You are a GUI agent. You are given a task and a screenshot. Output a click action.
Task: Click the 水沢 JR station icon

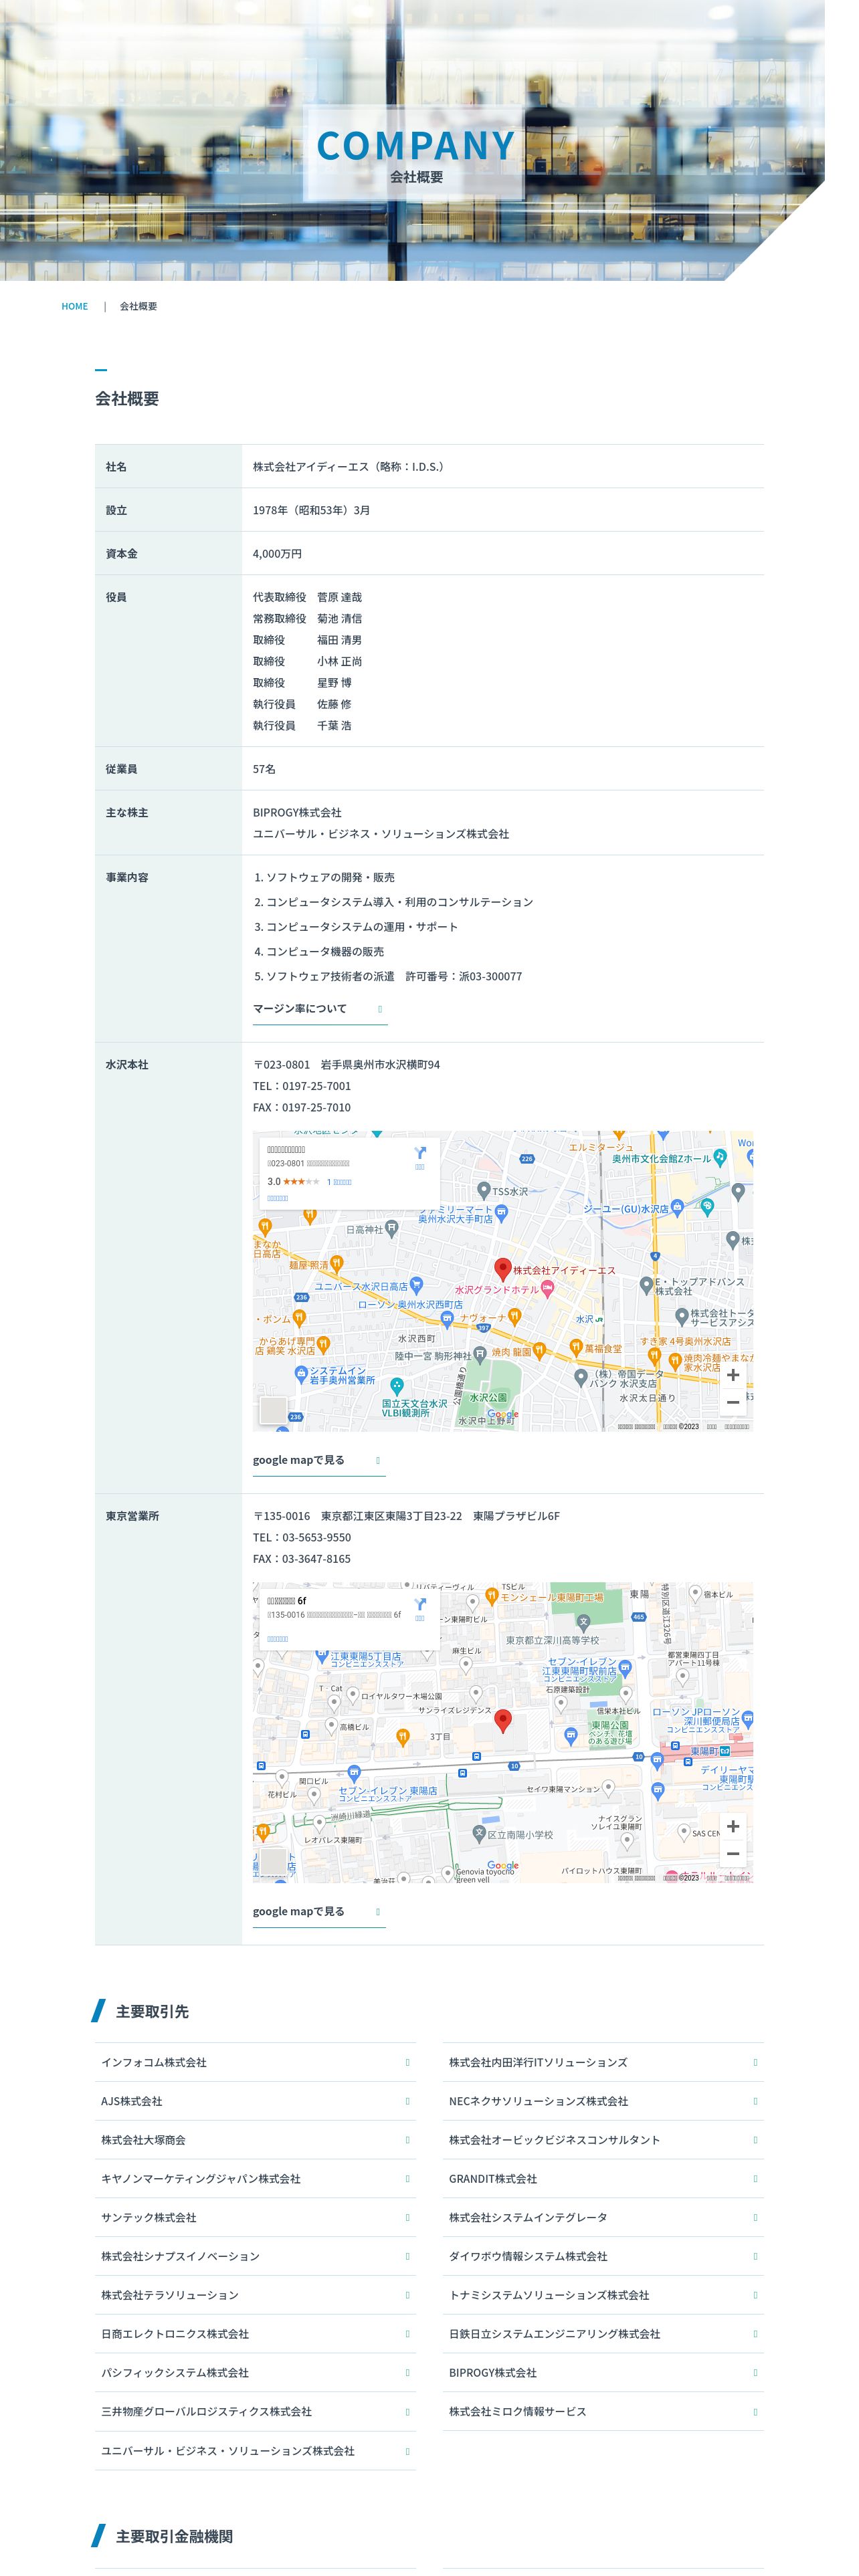pyautogui.click(x=599, y=1319)
